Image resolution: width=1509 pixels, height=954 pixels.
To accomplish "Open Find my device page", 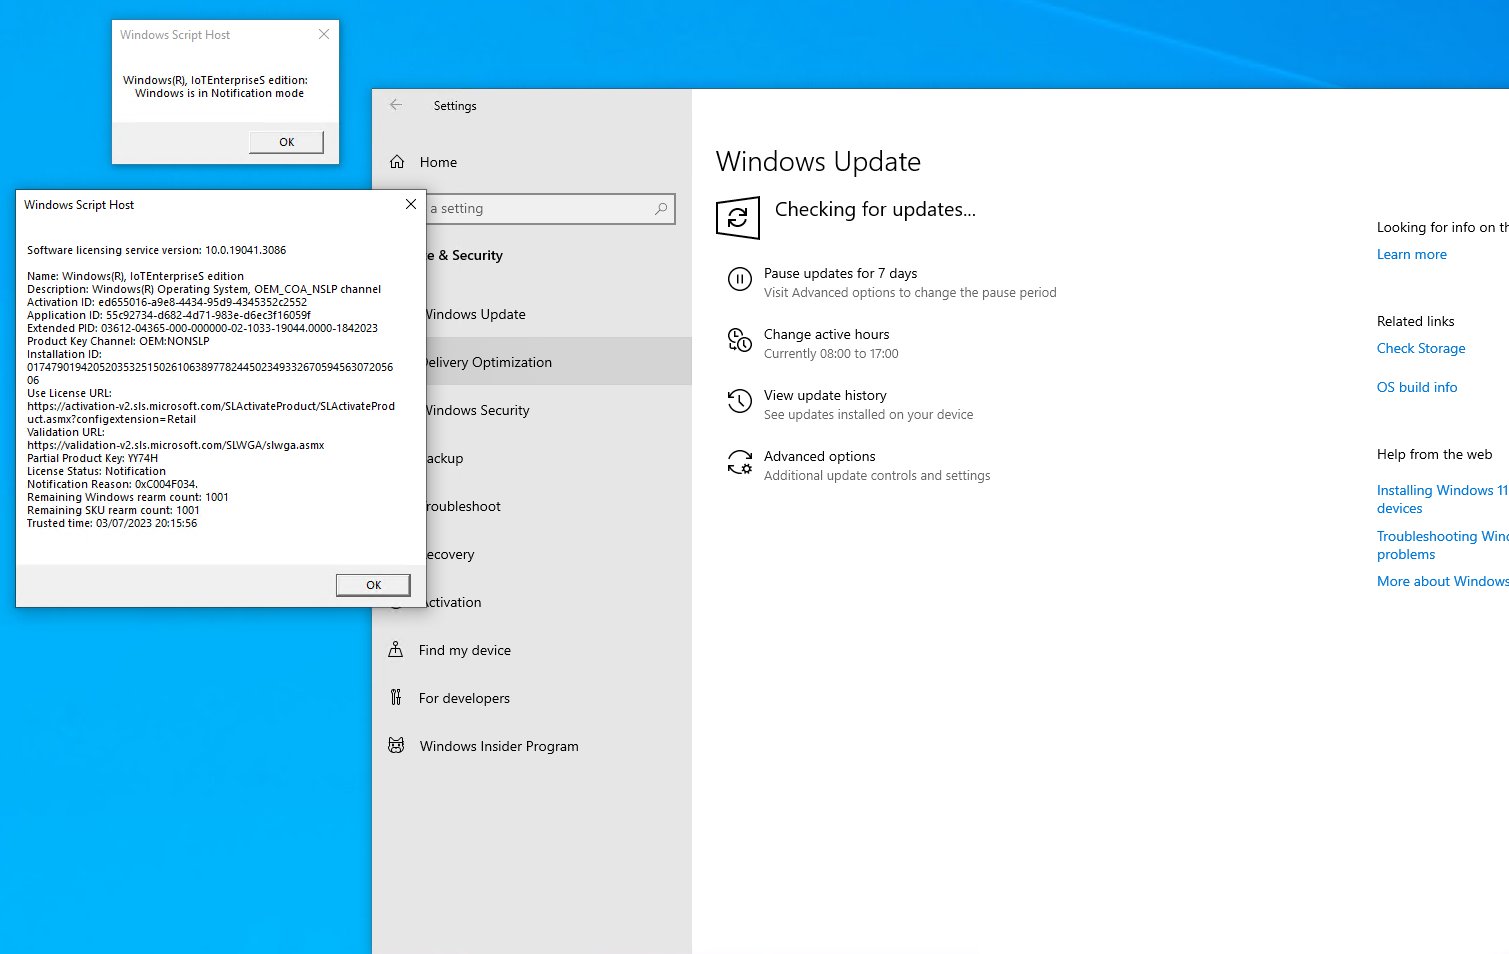I will [x=532, y=650].
